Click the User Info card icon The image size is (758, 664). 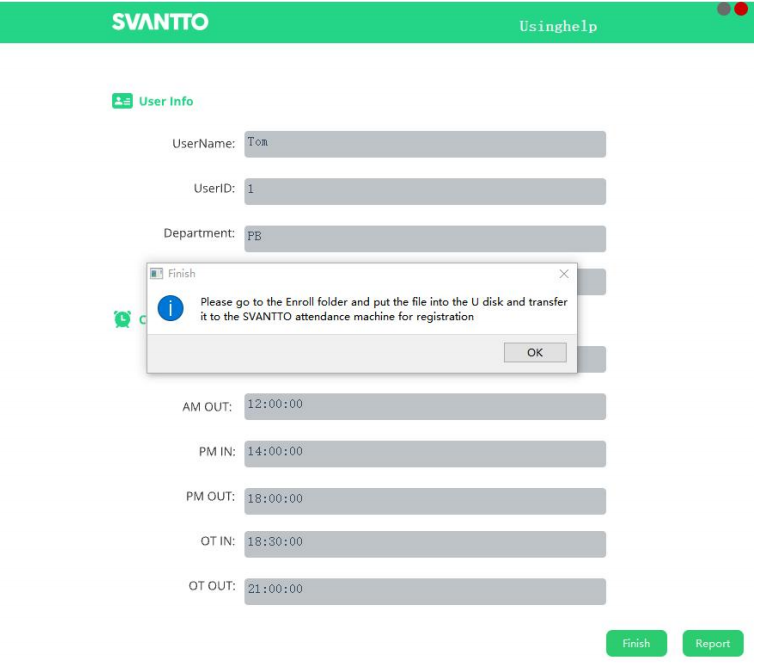pyautogui.click(x=122, y=101)
